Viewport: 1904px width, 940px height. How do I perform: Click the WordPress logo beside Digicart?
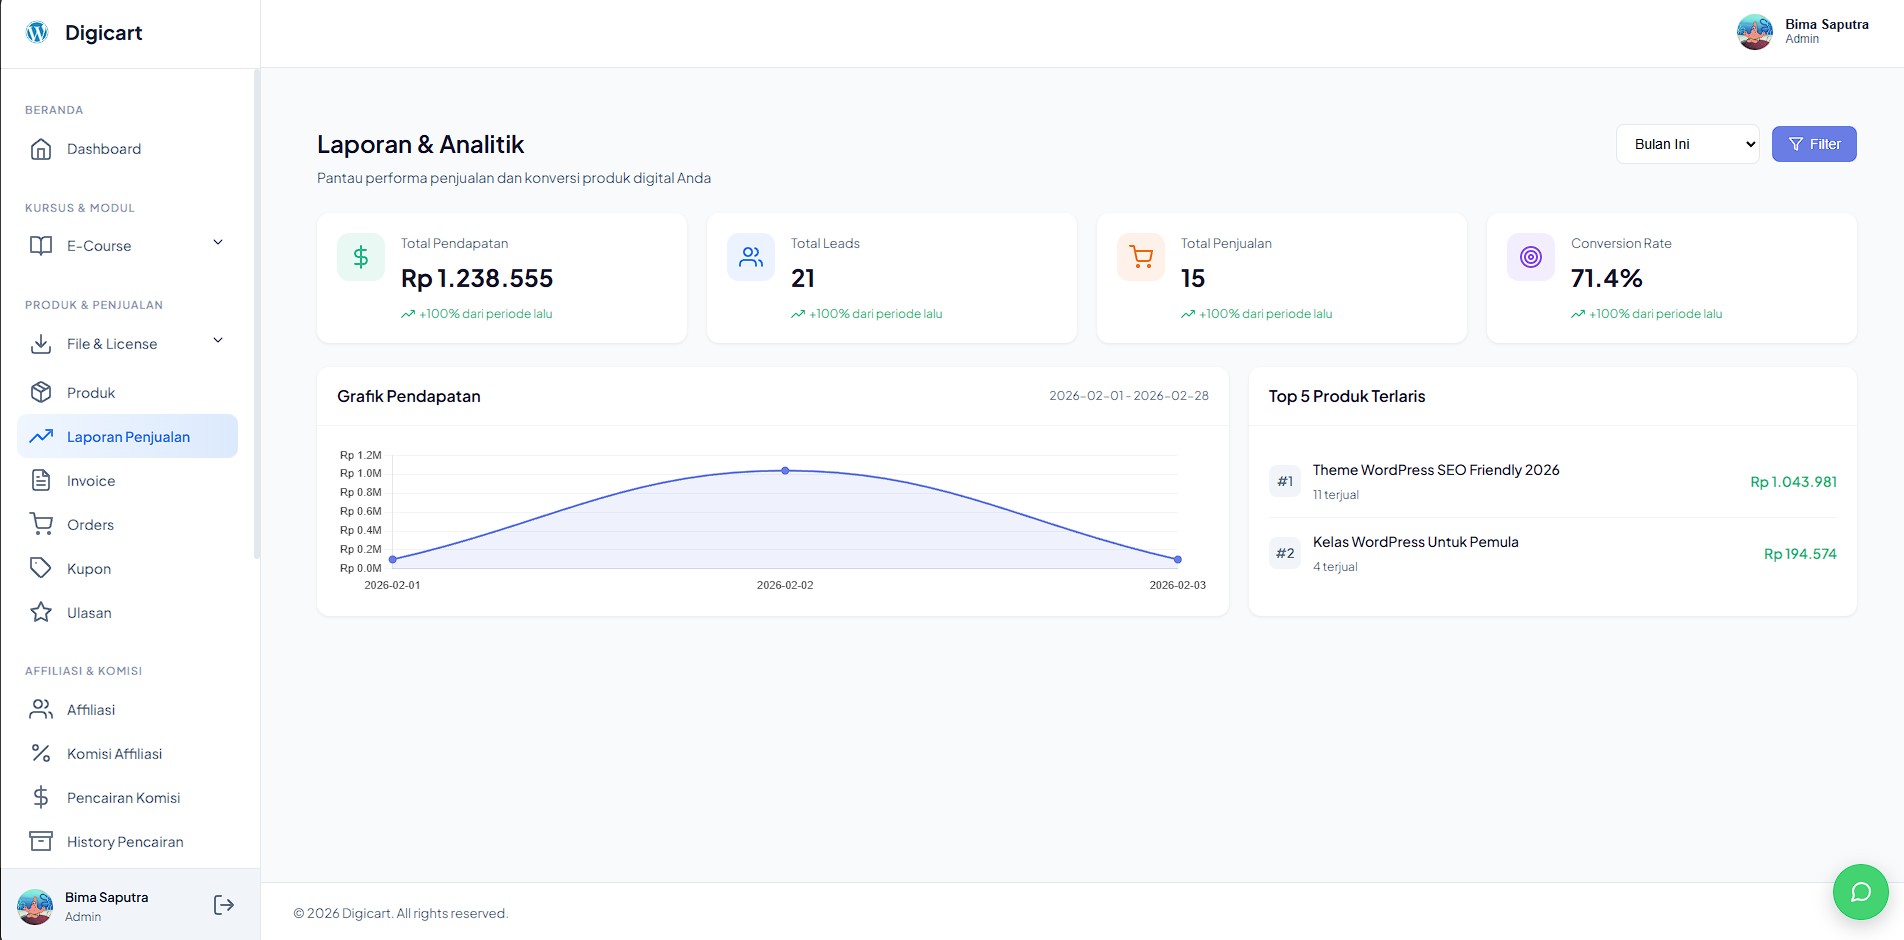(37, 32)
